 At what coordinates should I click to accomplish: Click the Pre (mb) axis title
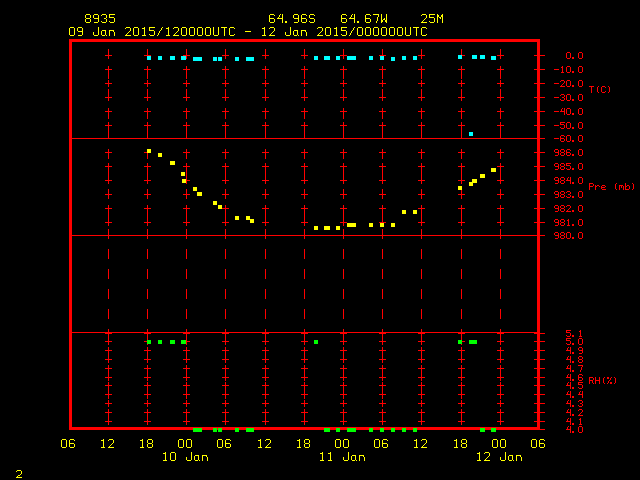click(x=611, y=187)
